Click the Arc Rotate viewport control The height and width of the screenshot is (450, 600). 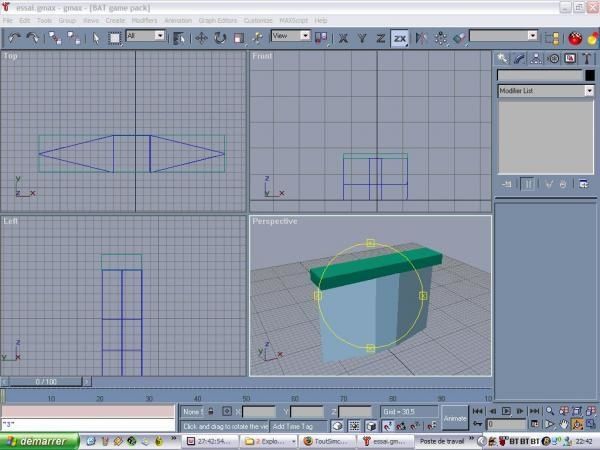(577, 424)
